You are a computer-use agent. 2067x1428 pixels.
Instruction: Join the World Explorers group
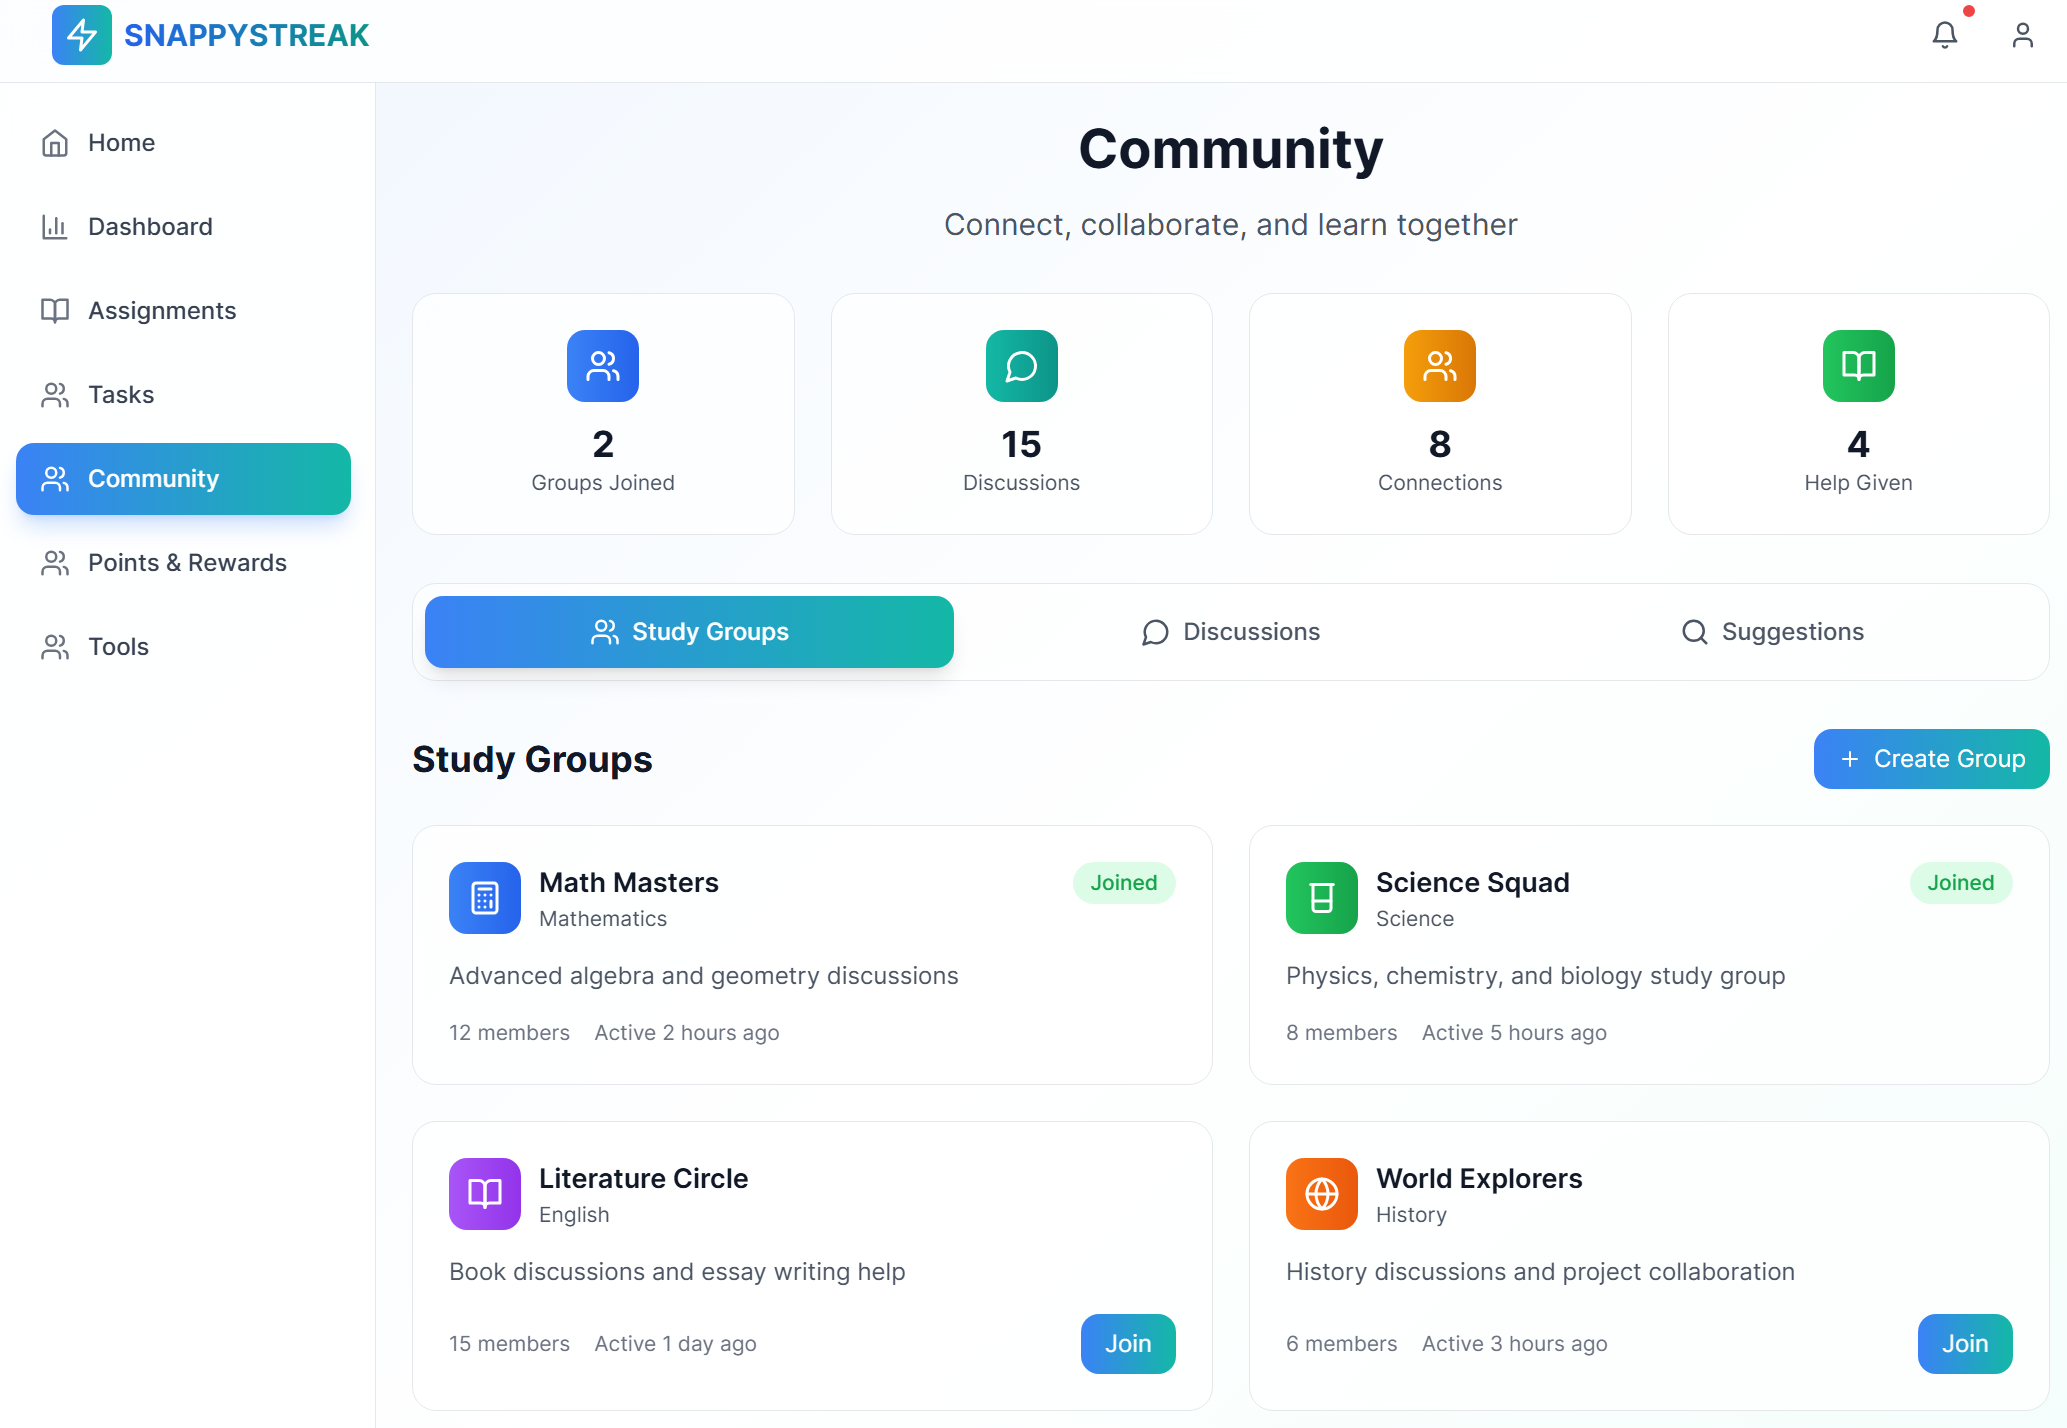tap(1964, 1344)
